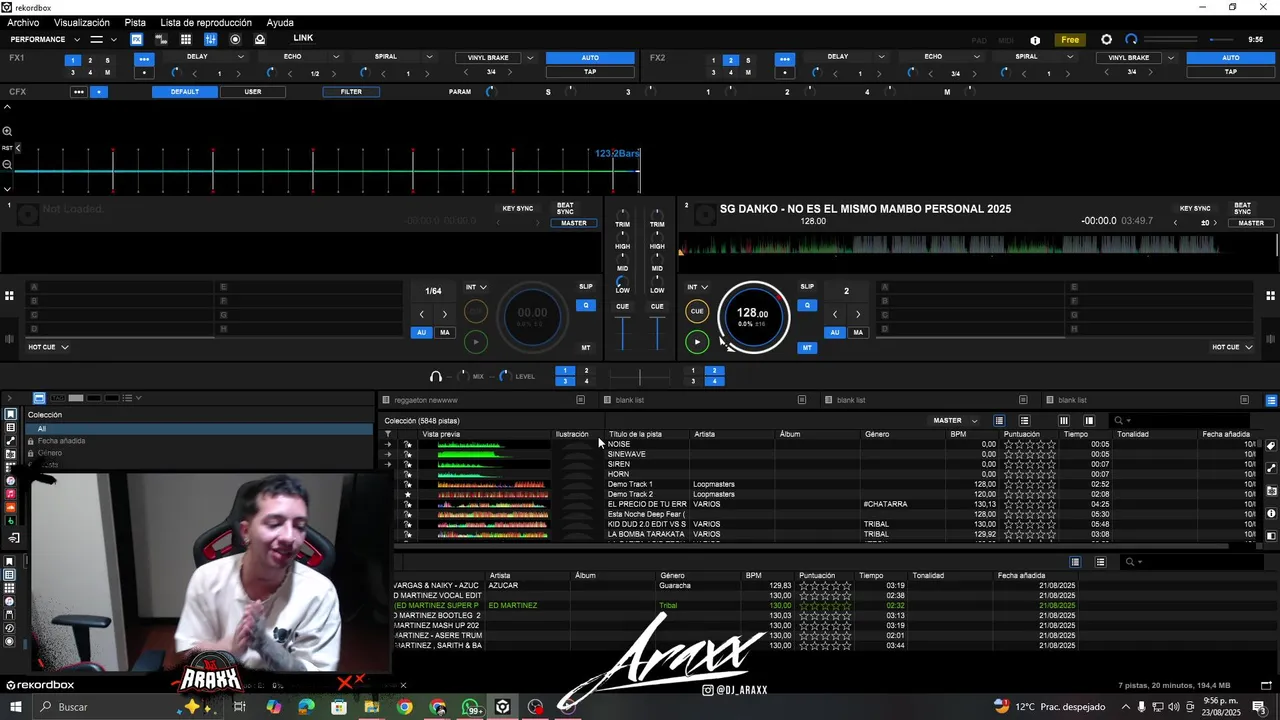Click the deck 1 channel fader
Image resolution: width=1280 pixels, height=720 pixels.
click(x=622, y=333)
